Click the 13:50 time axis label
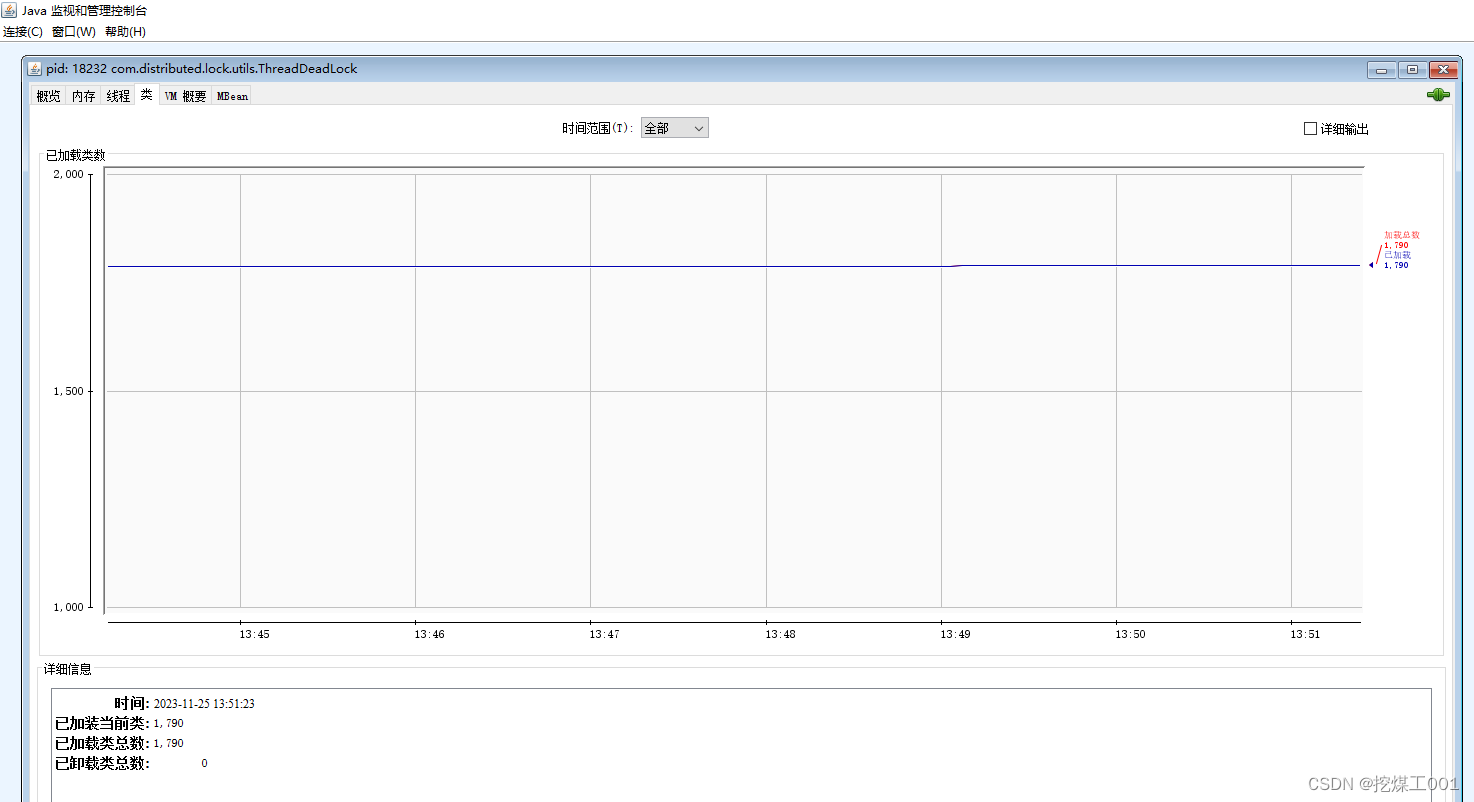 click(1131, 634)
